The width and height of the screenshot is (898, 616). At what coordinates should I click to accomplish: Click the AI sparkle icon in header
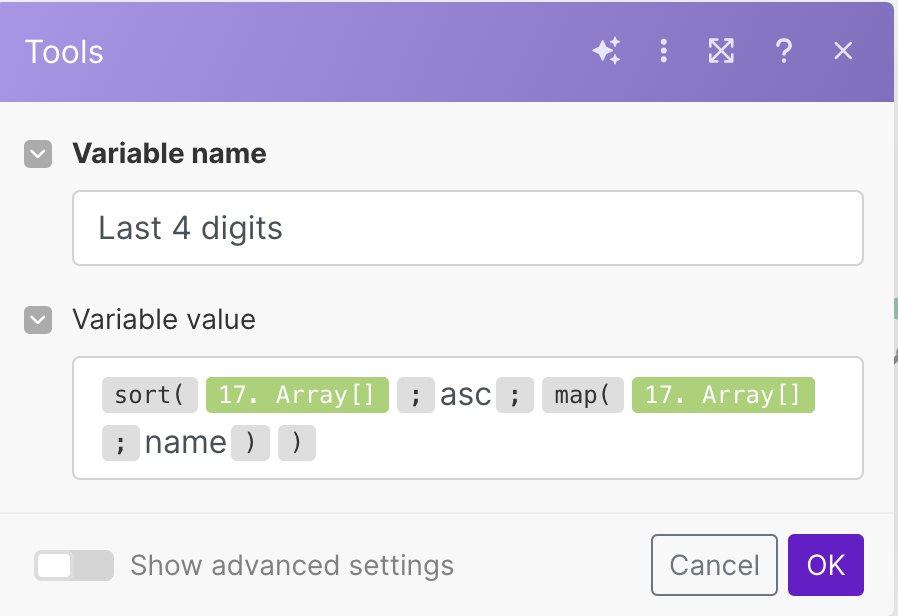606,51
